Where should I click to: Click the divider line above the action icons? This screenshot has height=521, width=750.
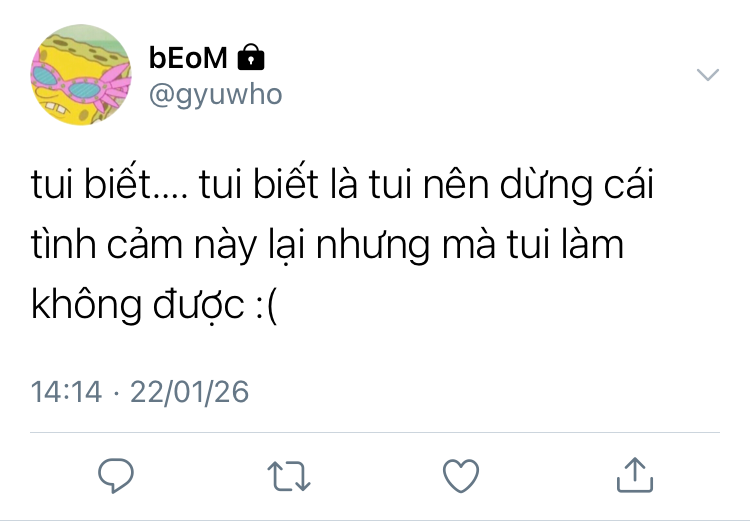pyautogui.click(x=375, y=432)
